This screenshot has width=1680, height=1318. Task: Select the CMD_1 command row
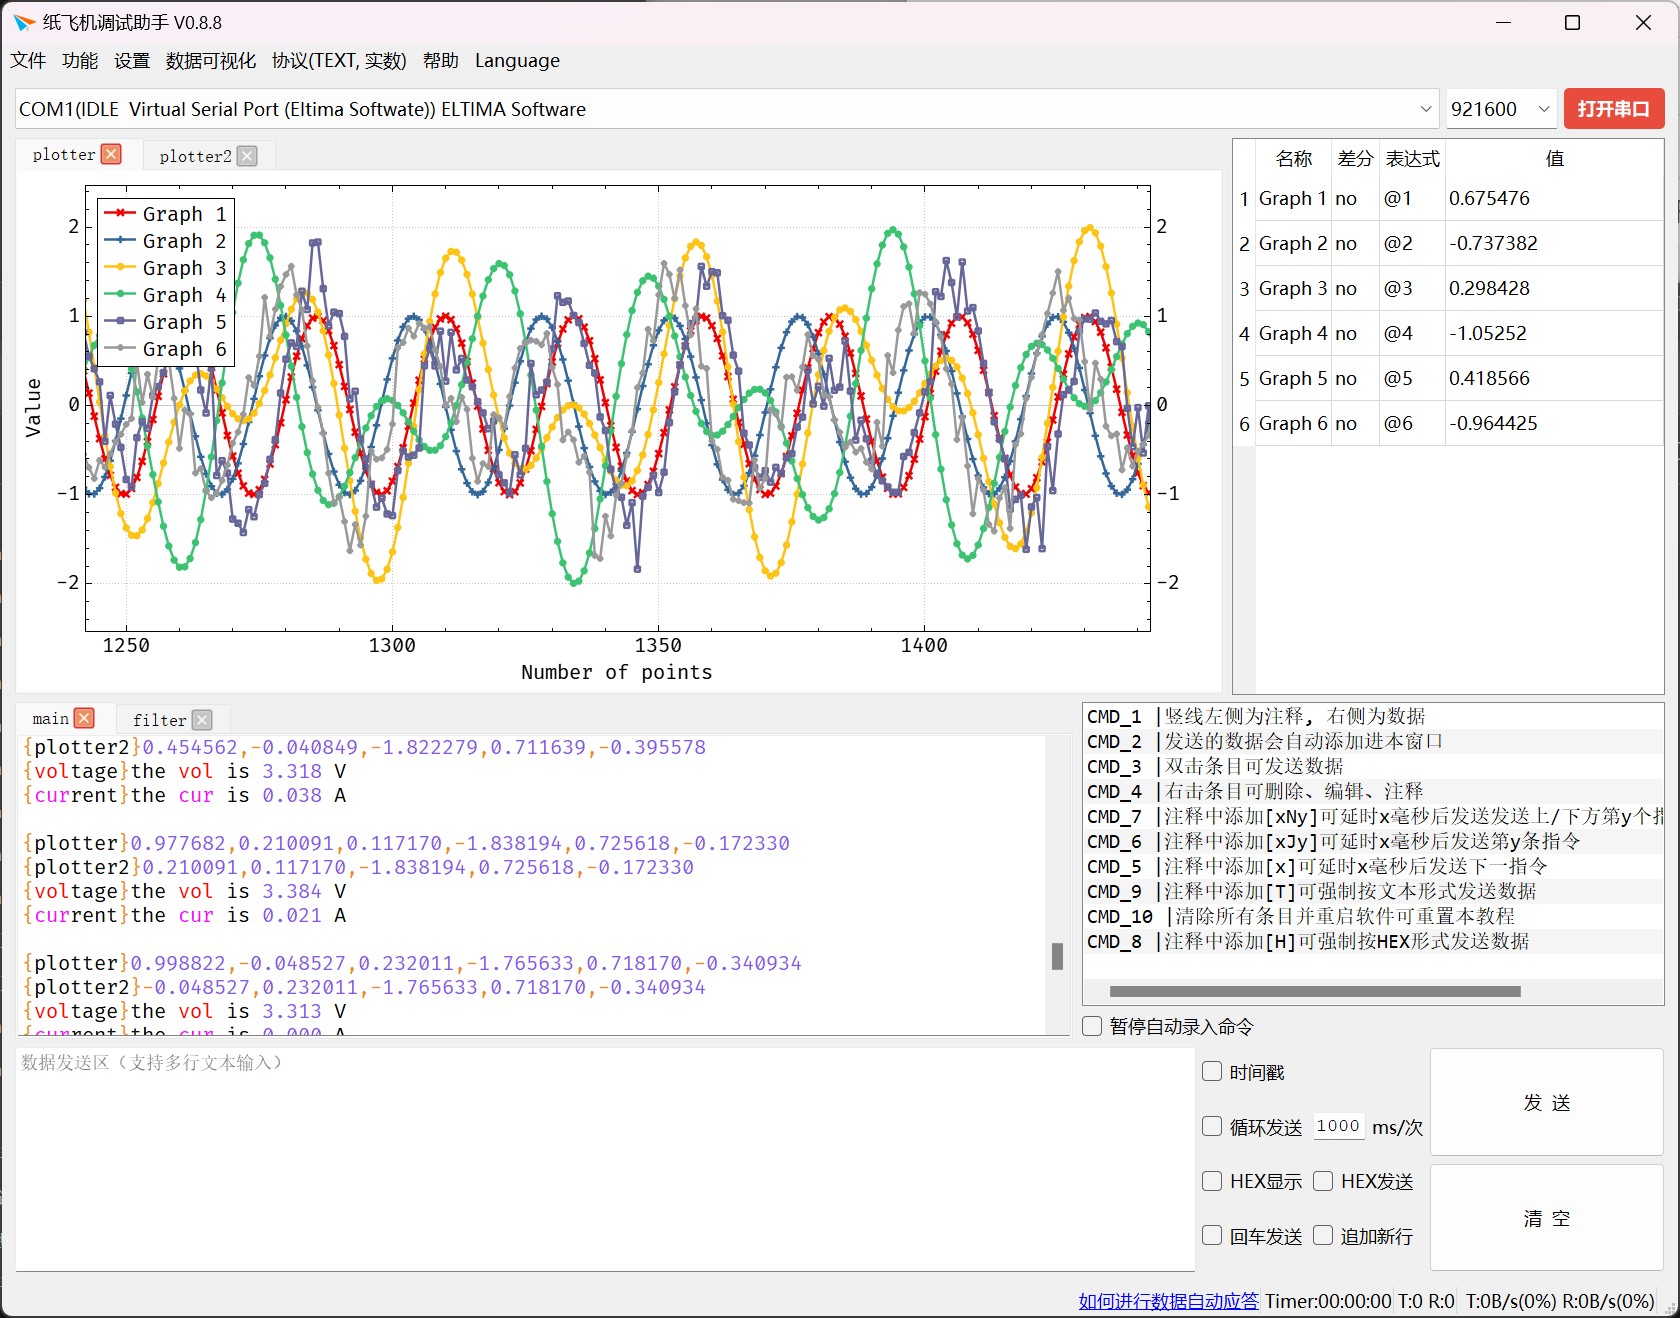pyautogui.click(x=1374, y=716)
